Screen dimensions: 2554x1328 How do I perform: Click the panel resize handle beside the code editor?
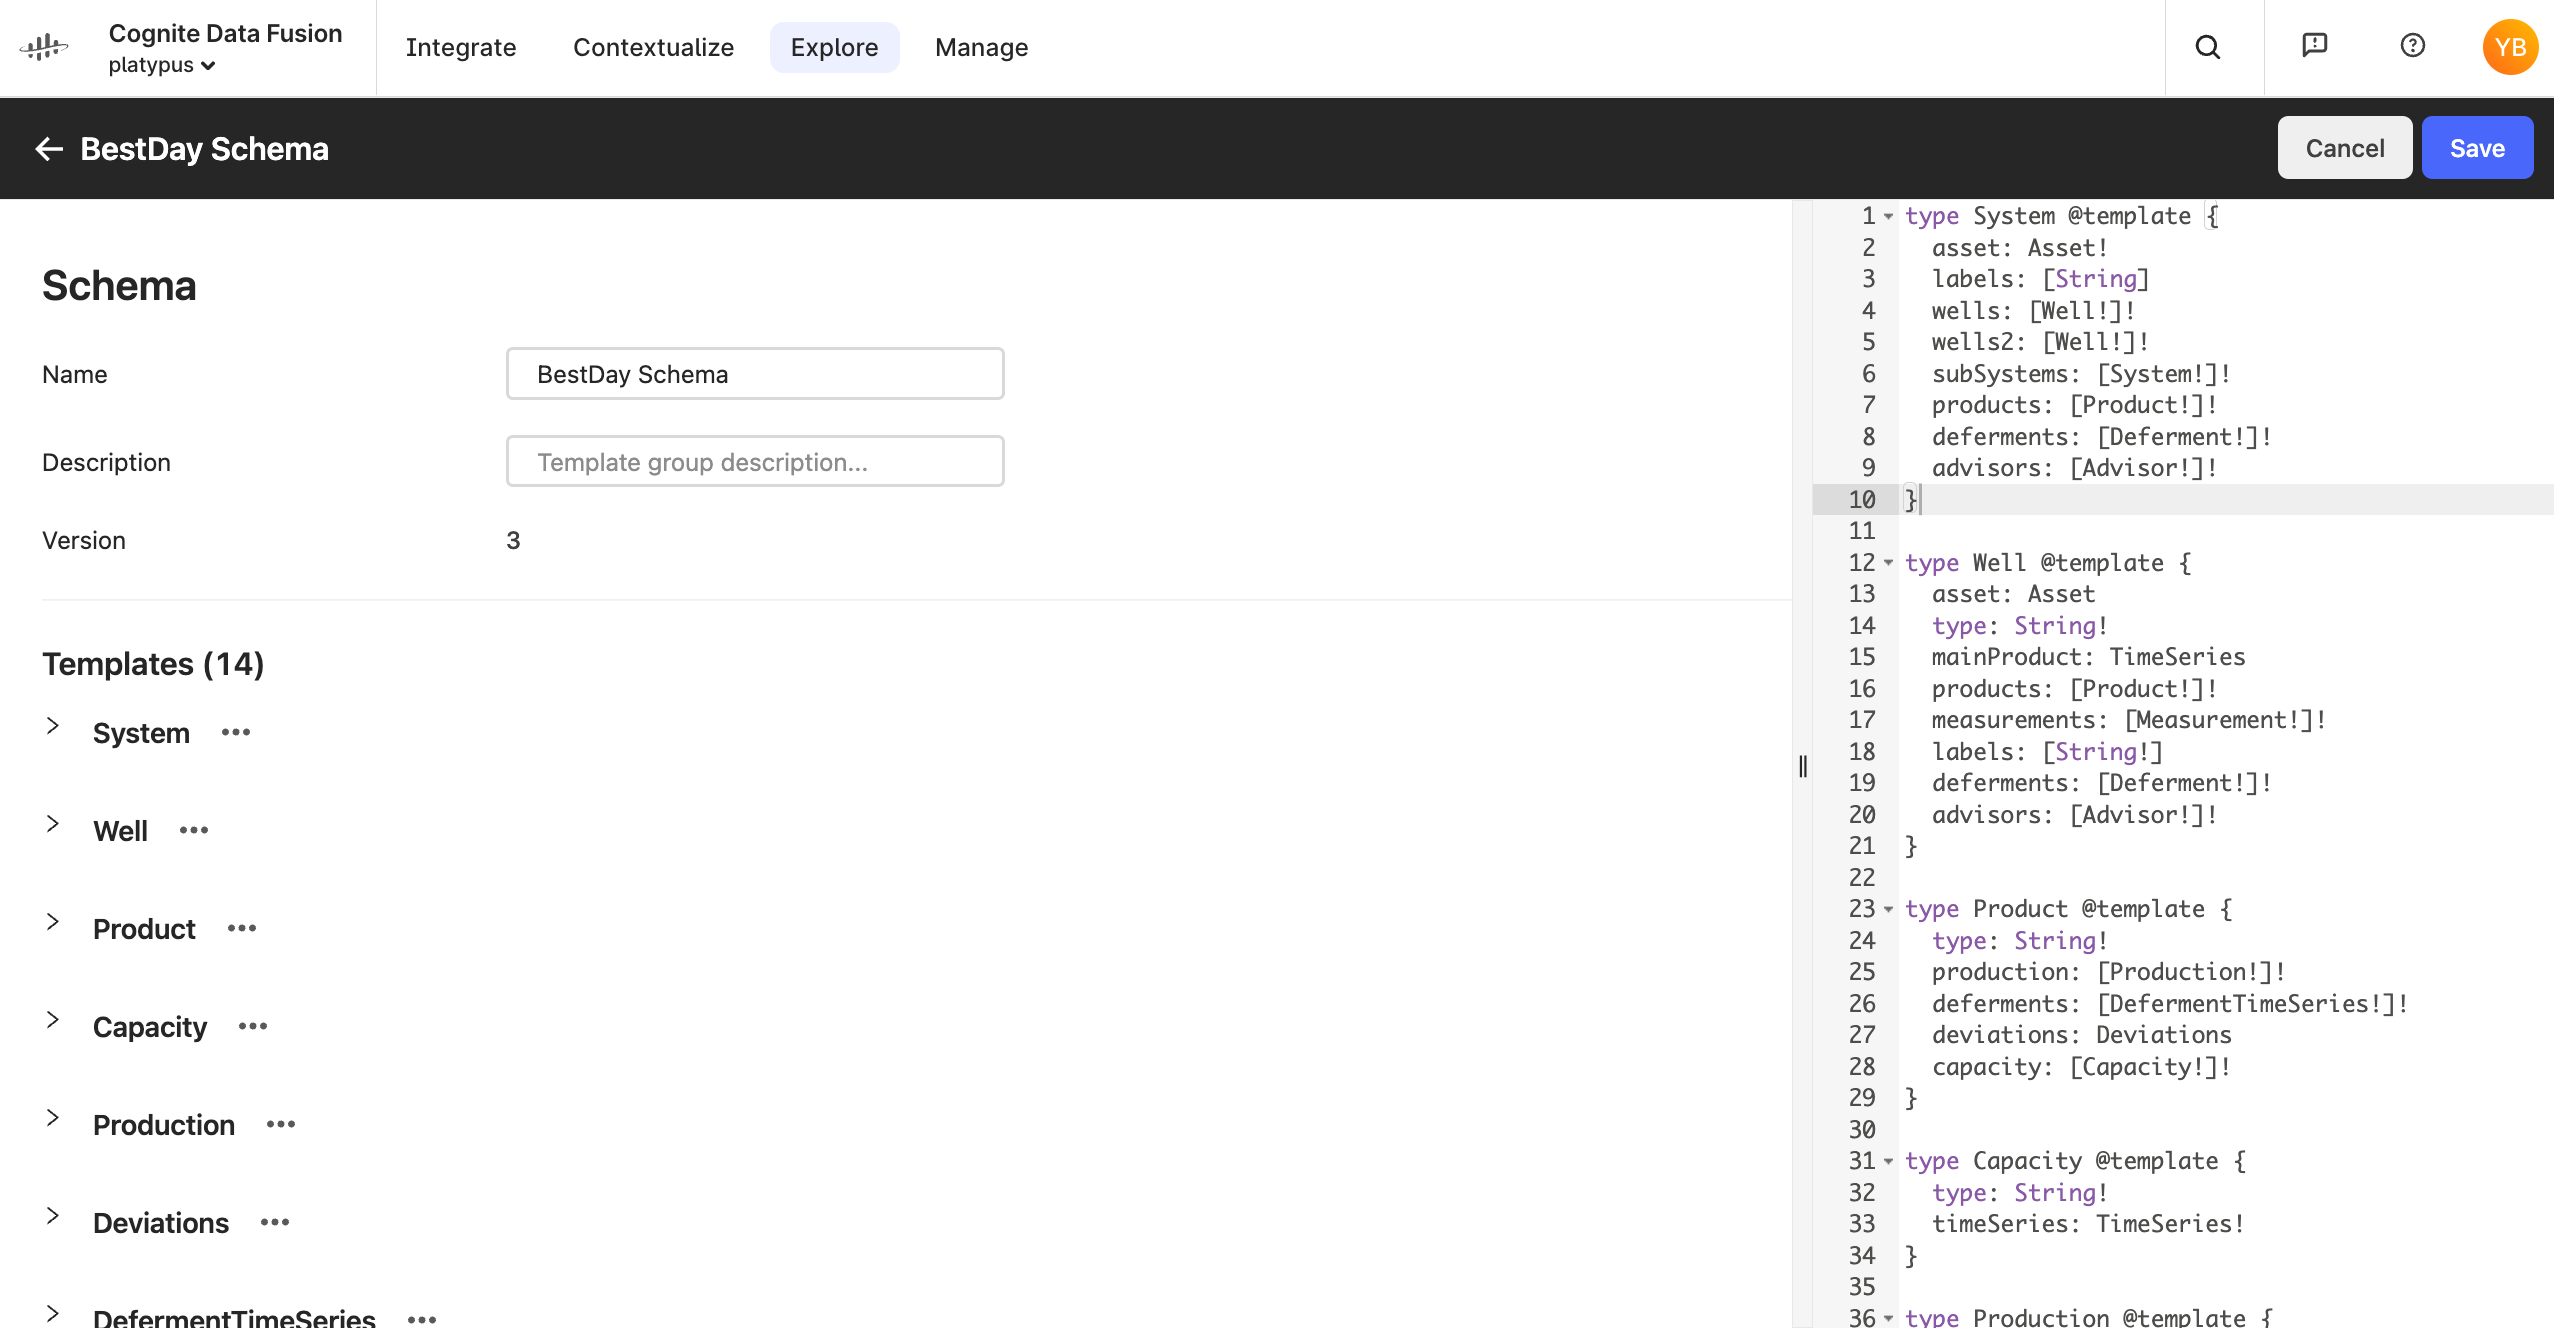point(1802,766)
